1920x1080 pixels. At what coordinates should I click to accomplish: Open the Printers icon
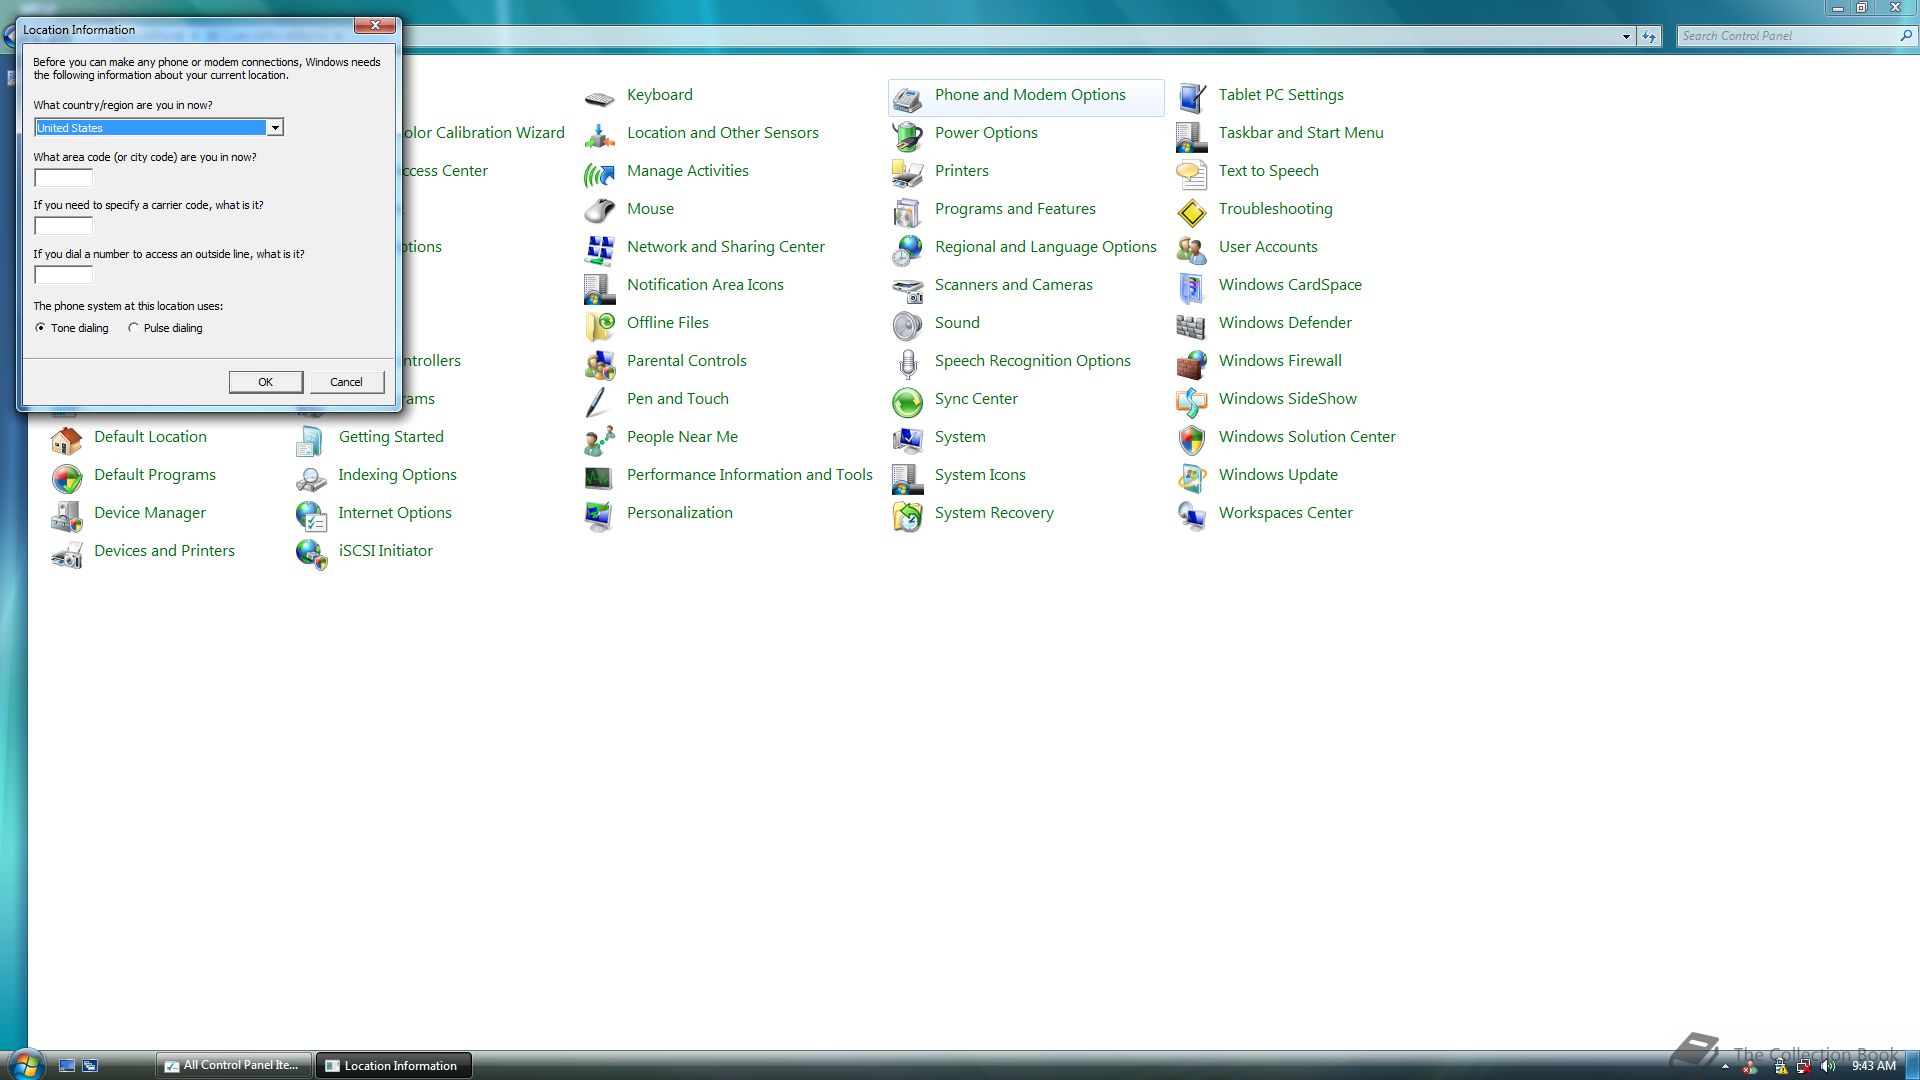click(907, 173)
